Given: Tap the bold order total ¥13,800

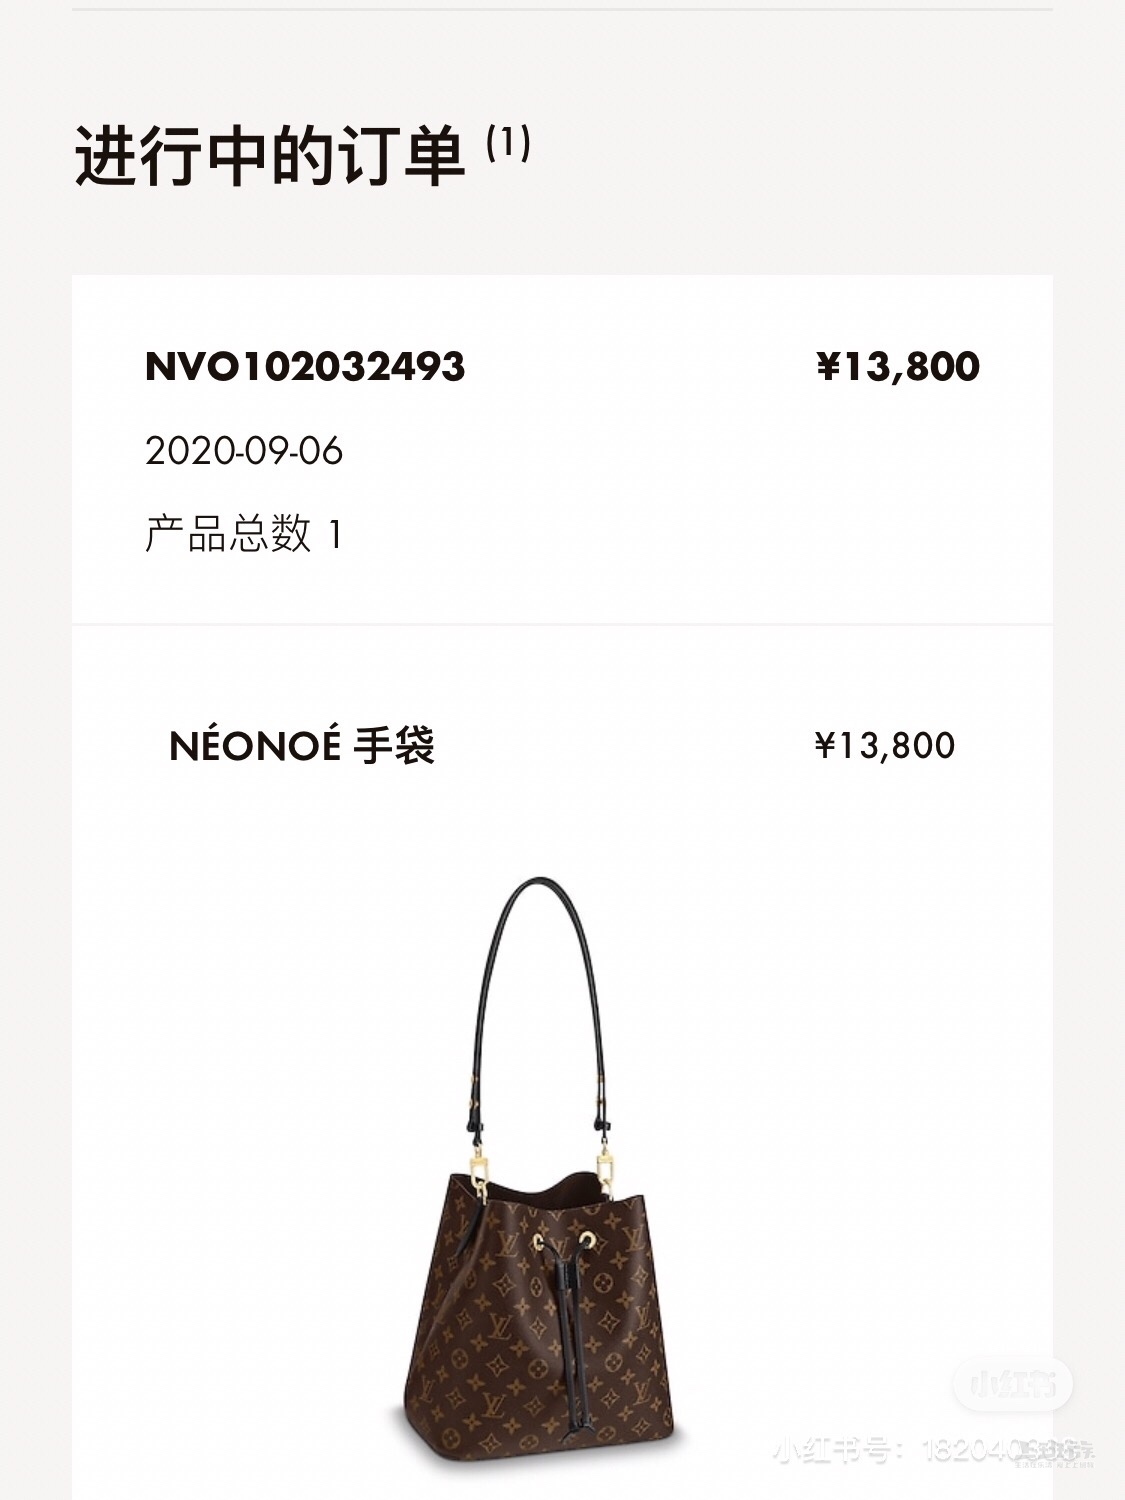Looking at the screenshot, I should [x=898, y=366].
